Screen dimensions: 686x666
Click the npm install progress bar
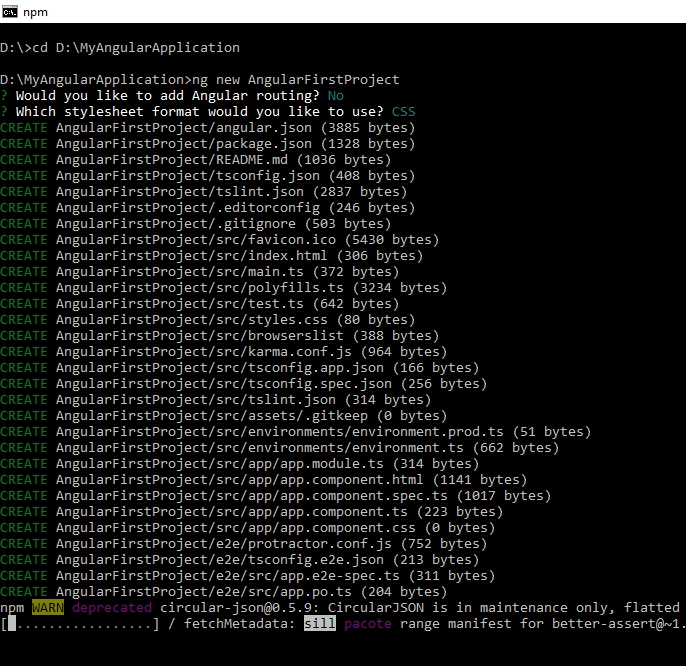[80, 624]
